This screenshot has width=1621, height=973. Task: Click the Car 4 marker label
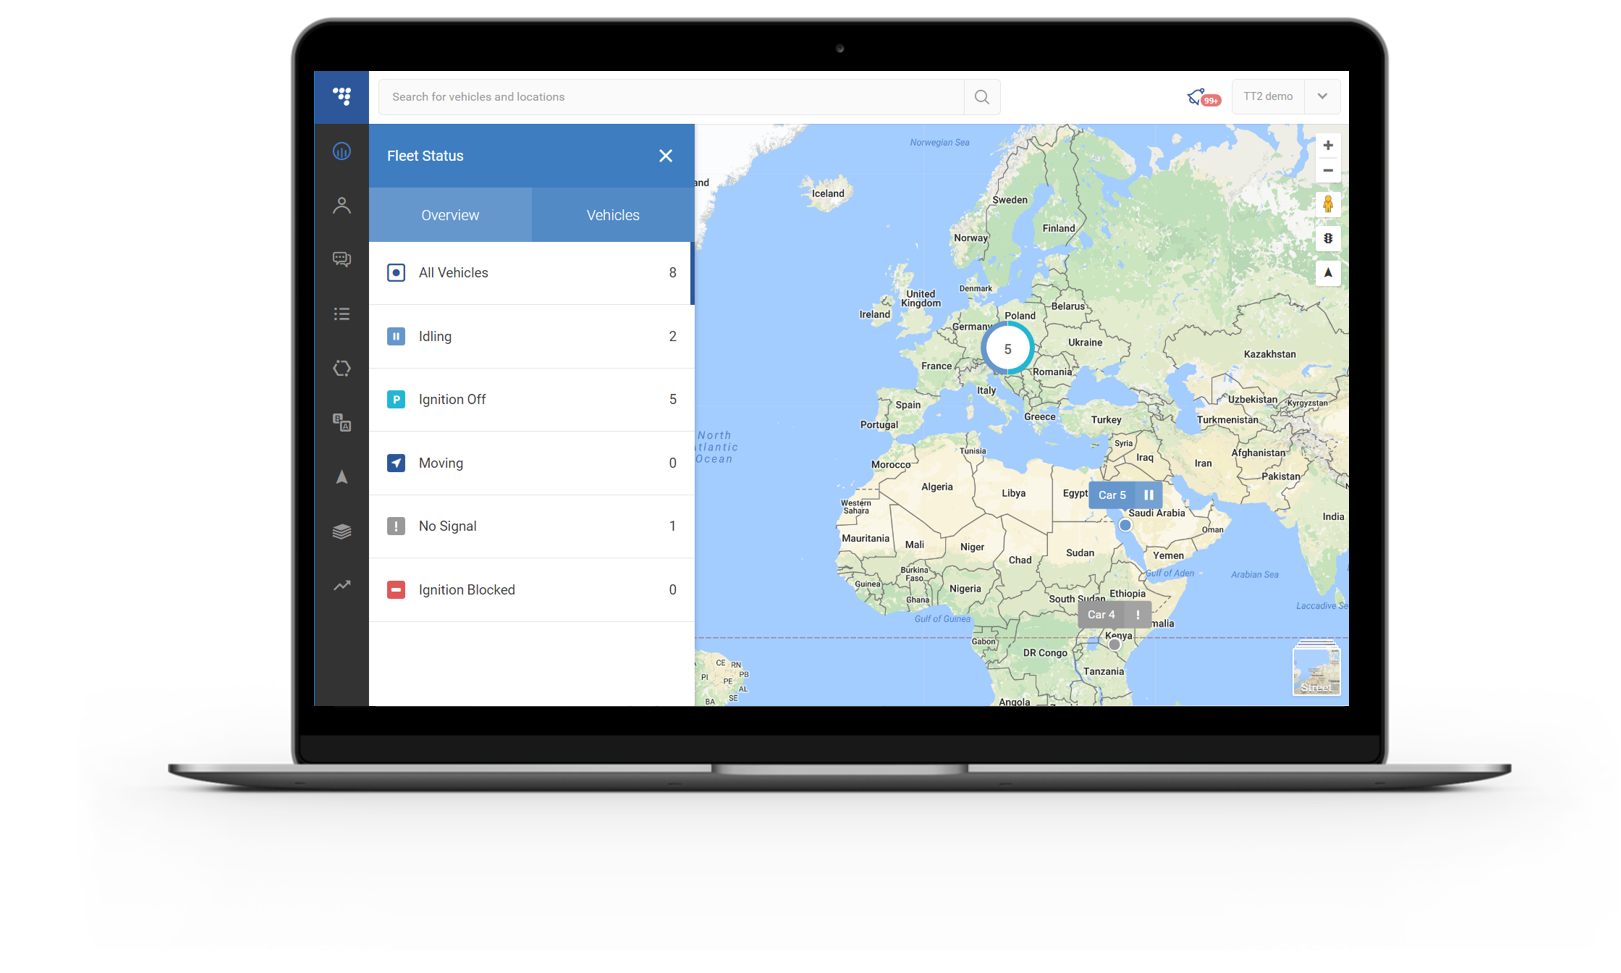(x=1102, y=615)
